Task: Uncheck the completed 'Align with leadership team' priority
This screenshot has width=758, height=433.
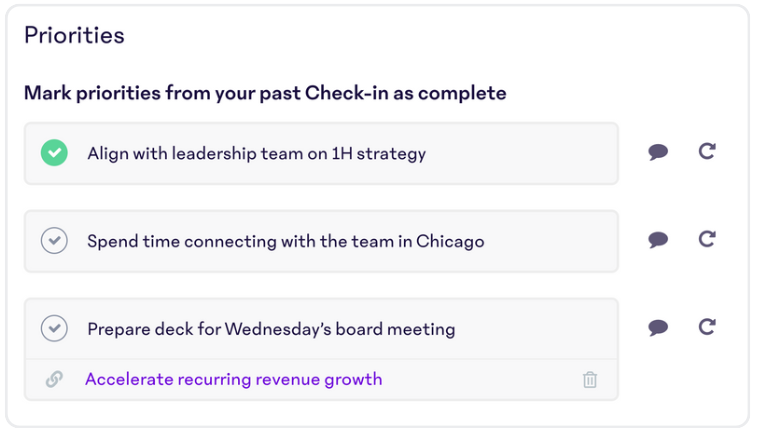Action: [x=54, y=153]
